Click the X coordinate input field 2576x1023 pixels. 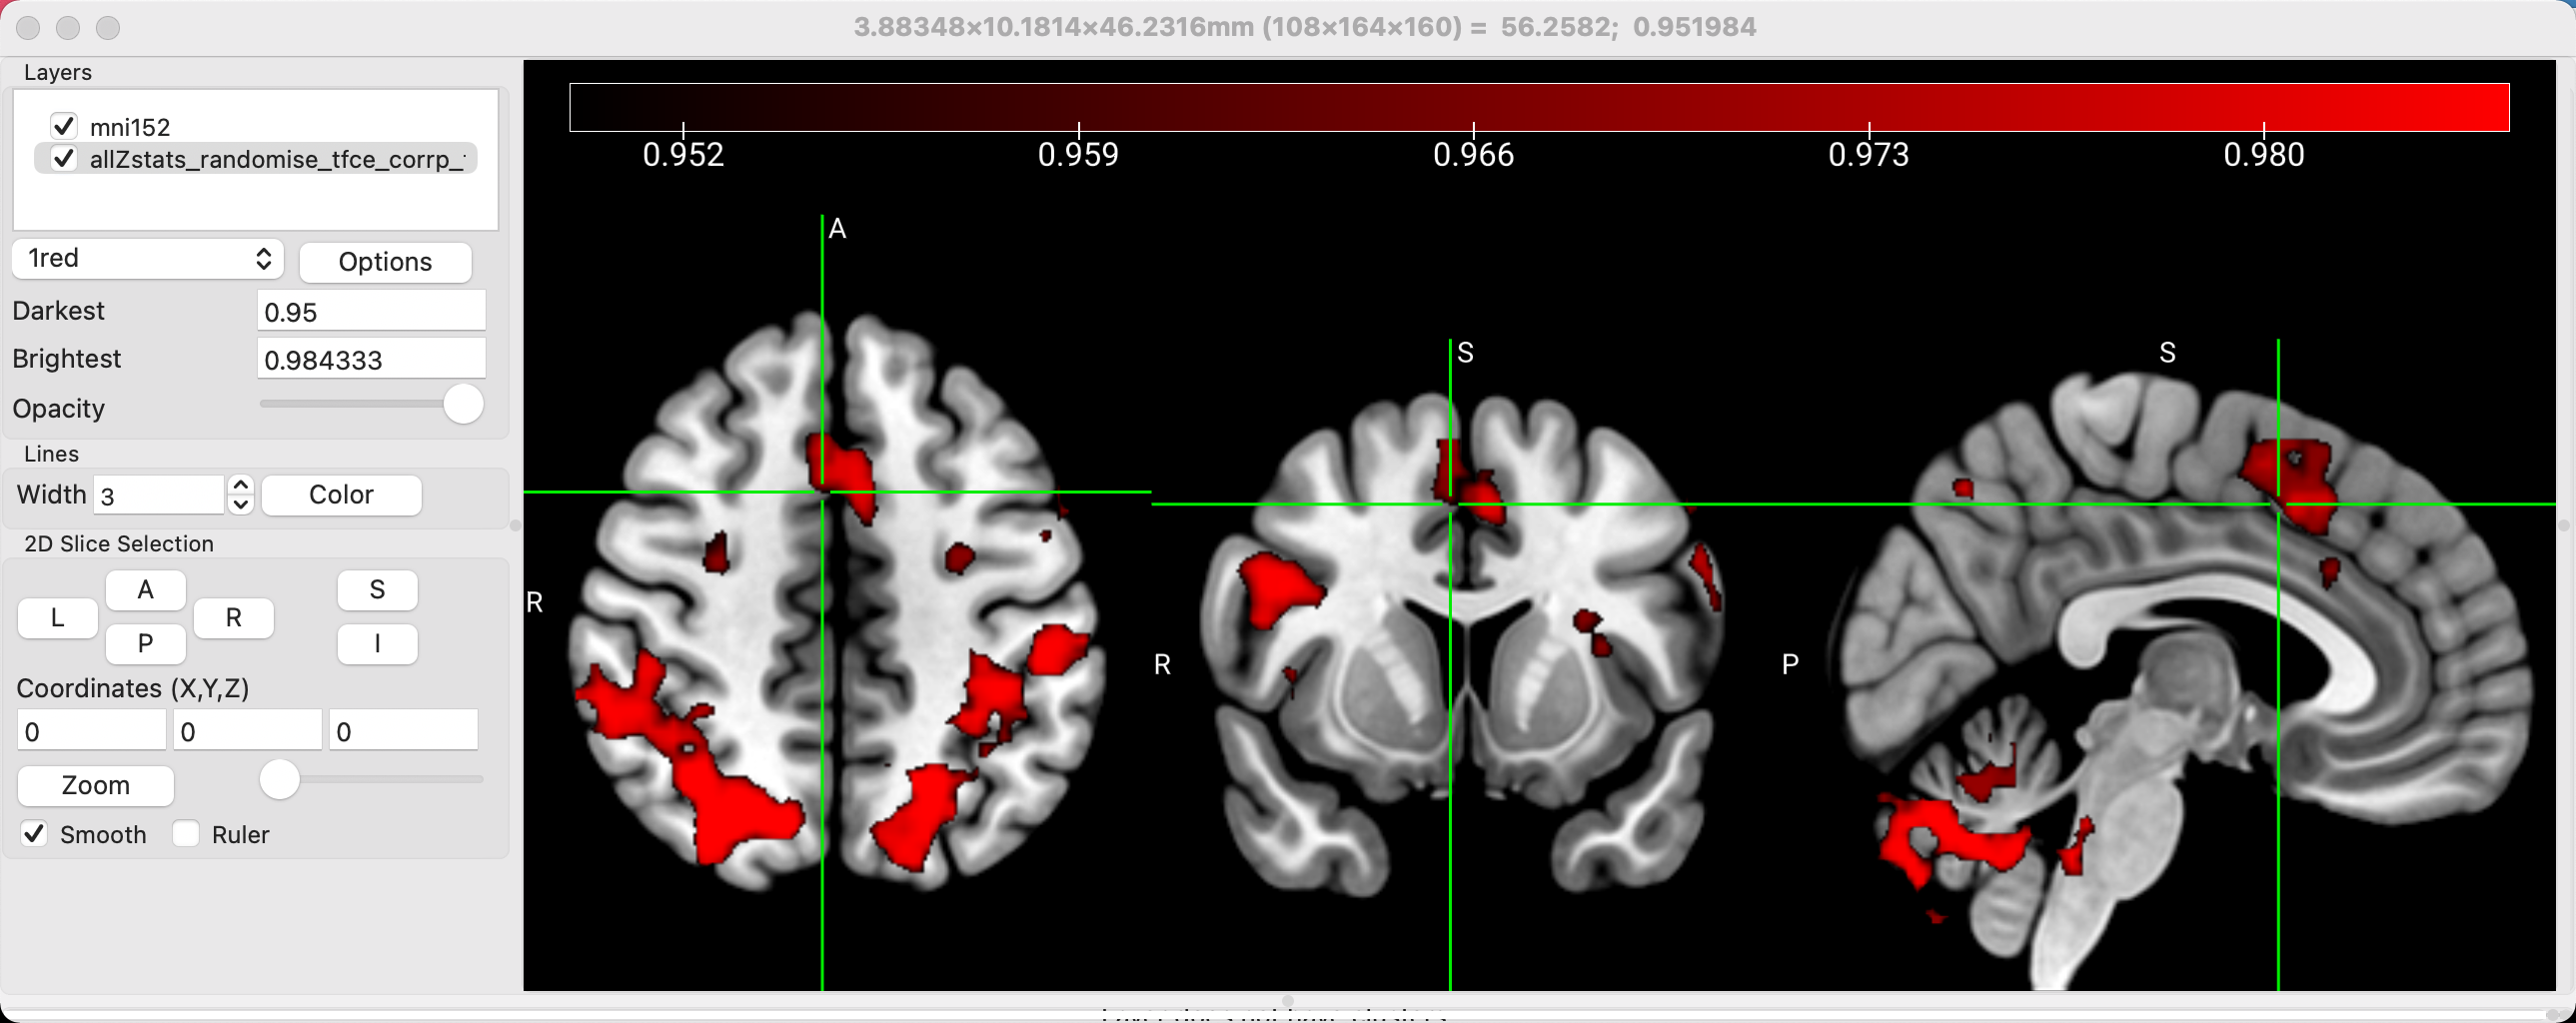click(x=91, y=731)
